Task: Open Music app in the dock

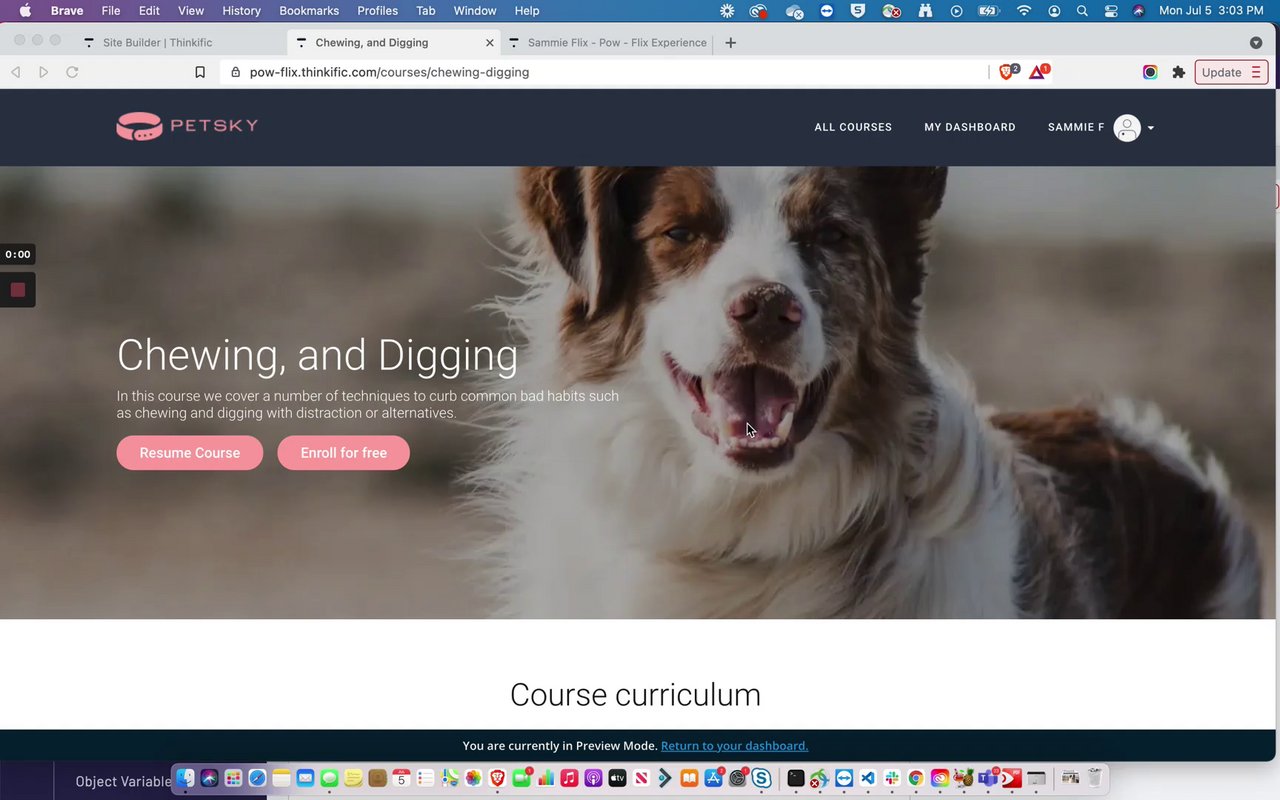Action: click(x=569, y=778)
